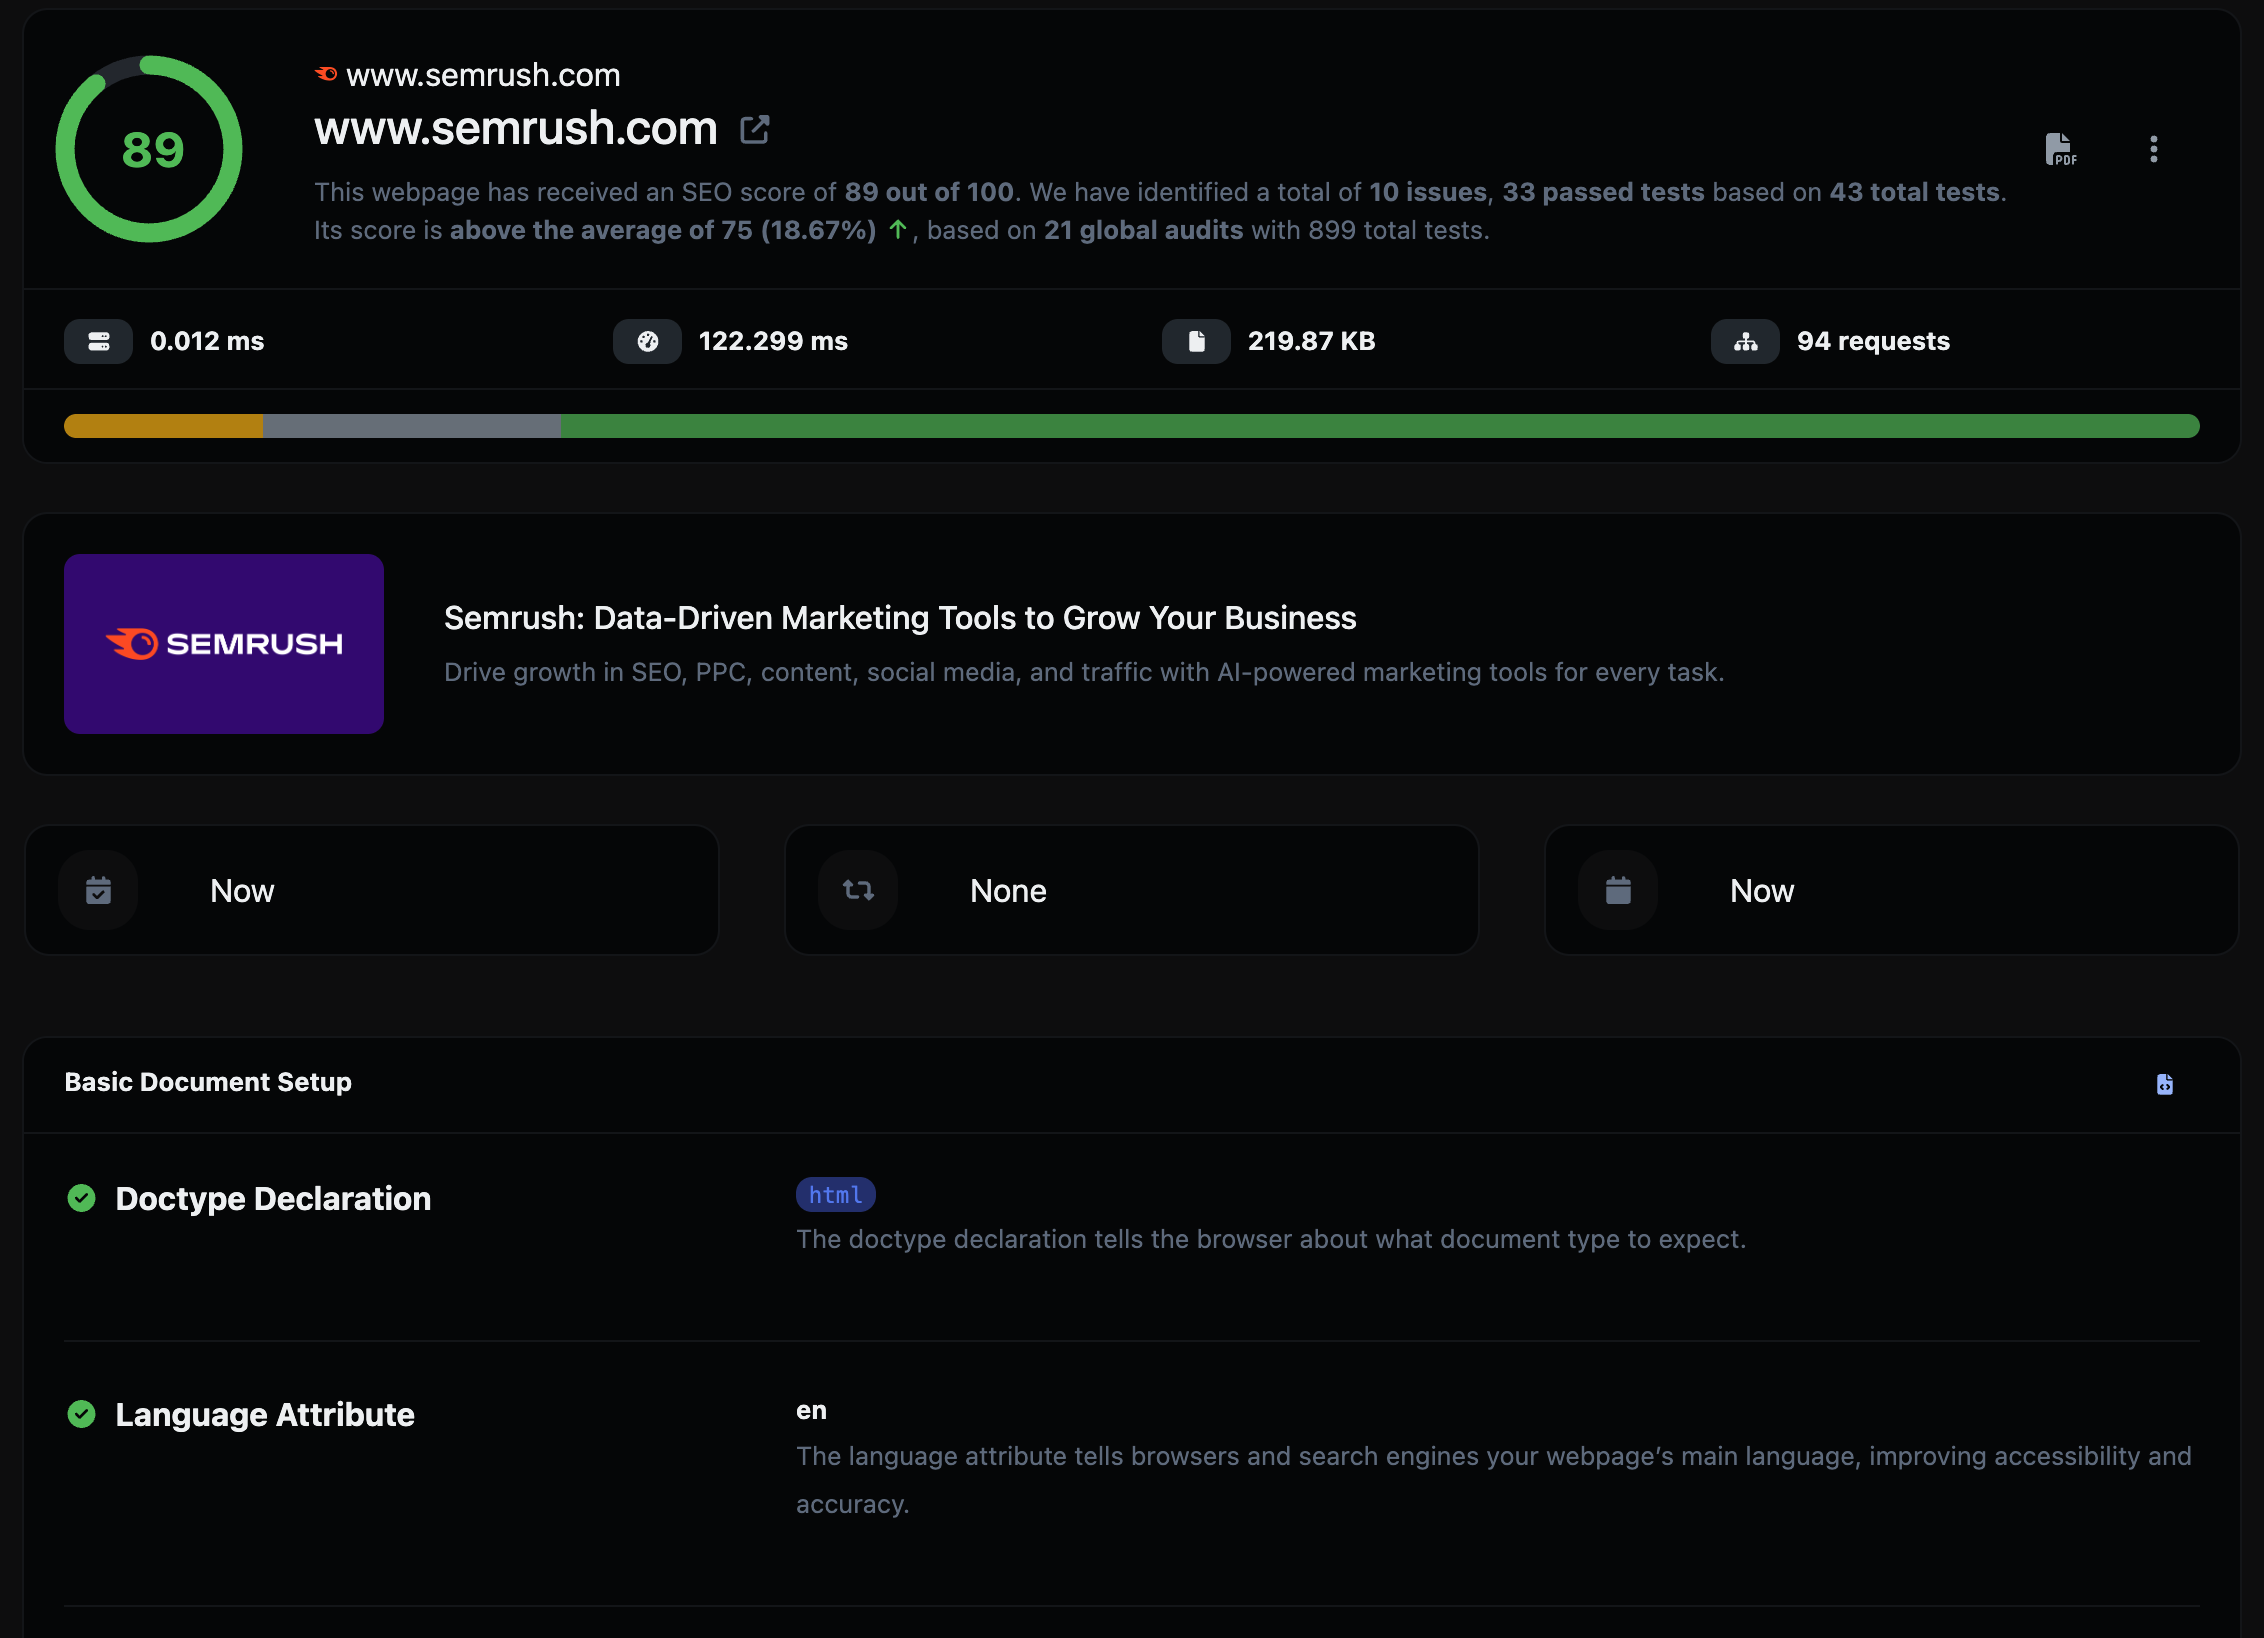The width and height of the screenshot is (2264, 1638).
Task: Click the server response time icon
Action: point(98,341)
